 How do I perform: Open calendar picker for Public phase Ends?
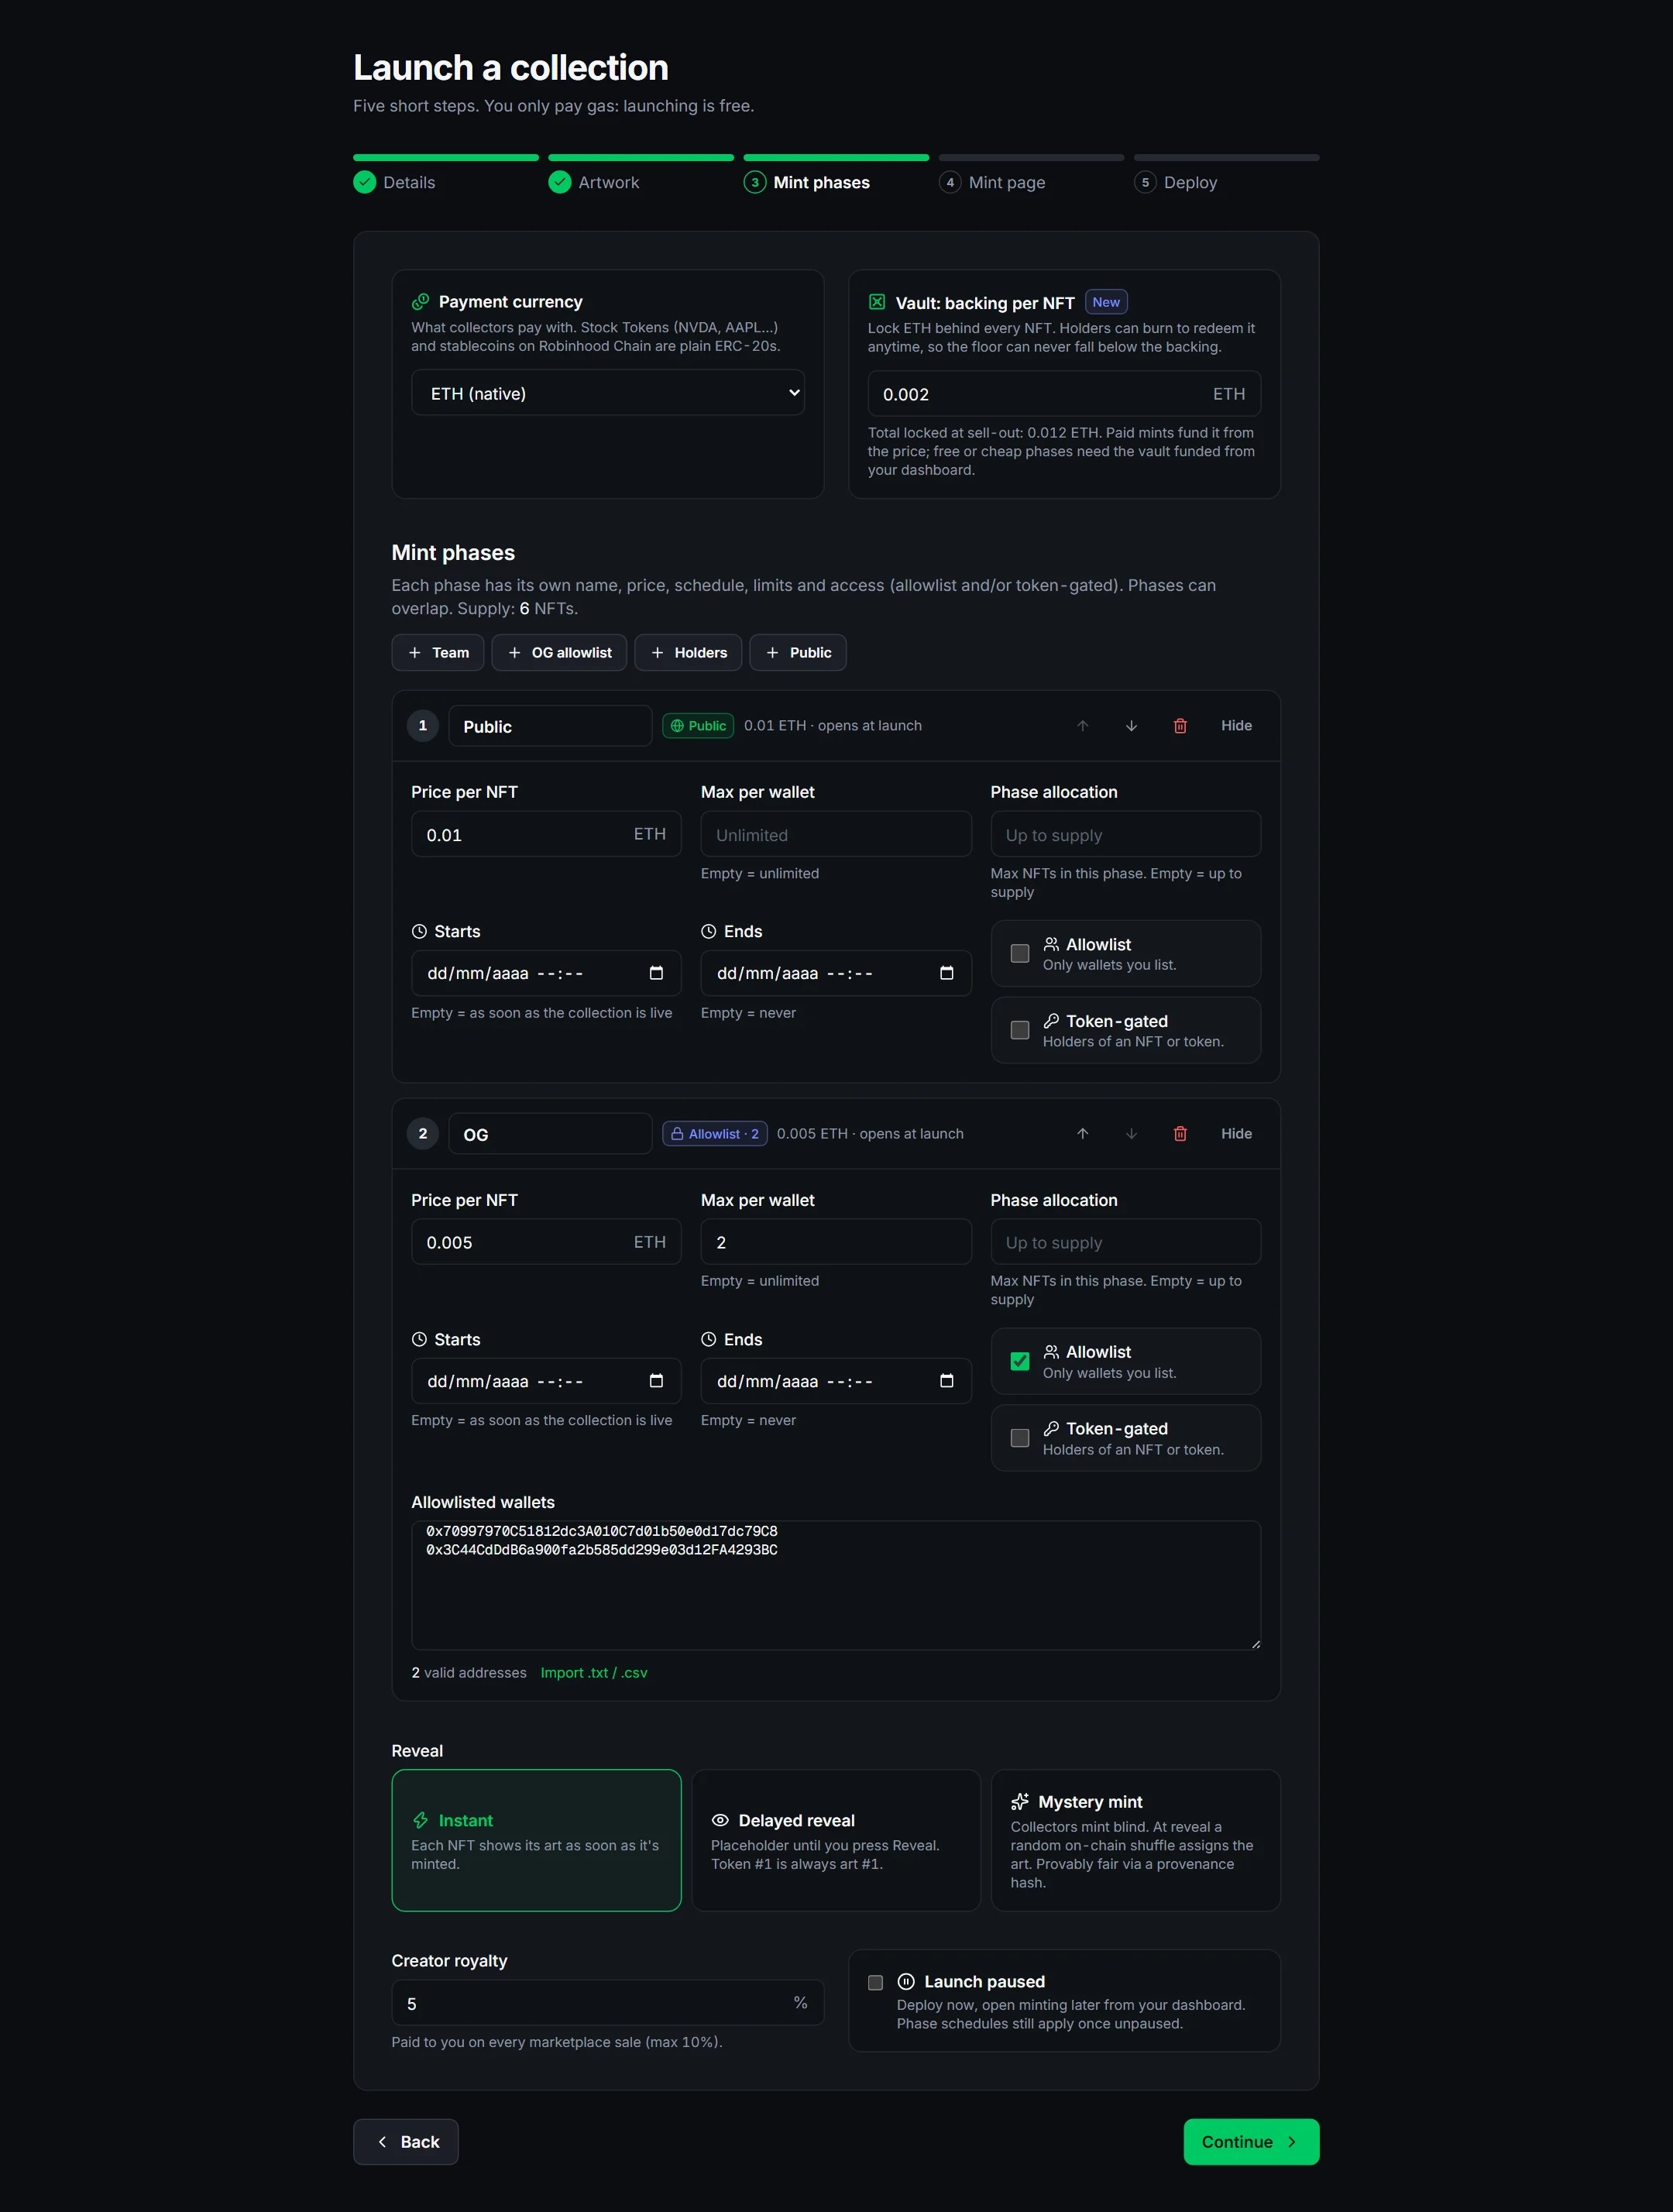click(x=946, y=973)
